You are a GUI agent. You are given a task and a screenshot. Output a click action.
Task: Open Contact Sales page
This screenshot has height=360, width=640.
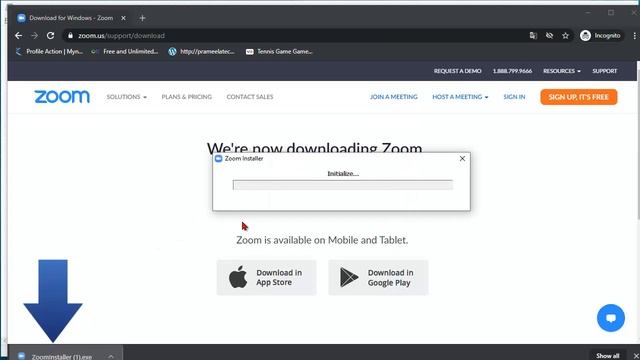pyautogui.click(x=250, y=97)
